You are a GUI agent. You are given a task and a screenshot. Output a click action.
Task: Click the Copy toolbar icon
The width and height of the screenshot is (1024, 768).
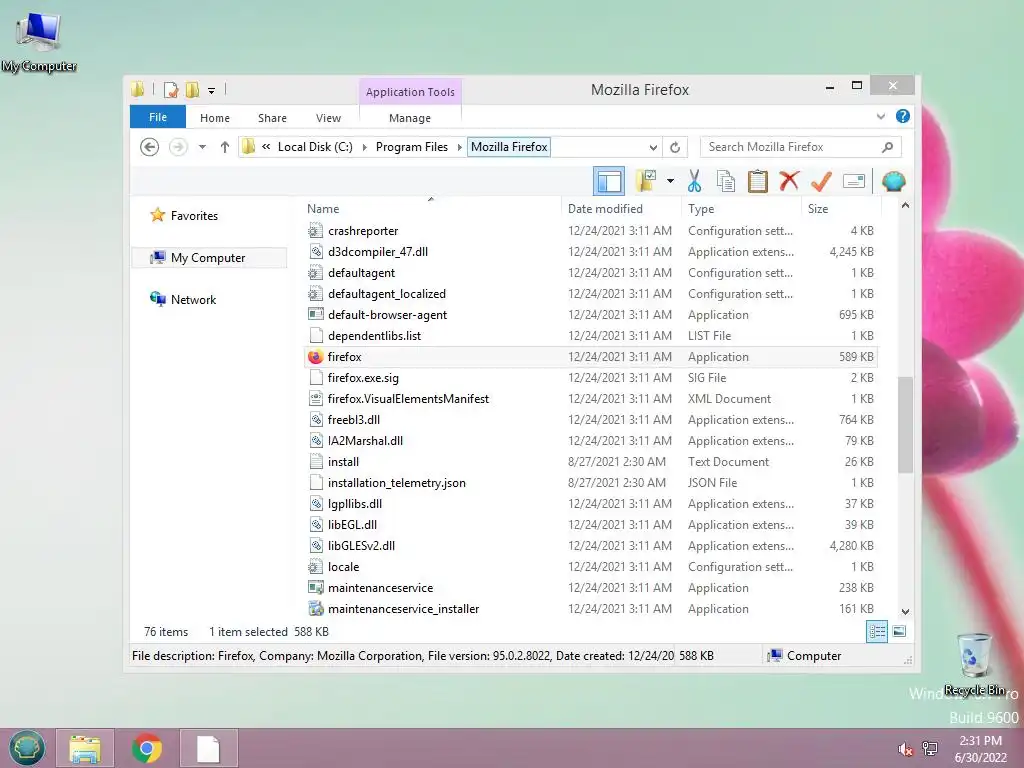click(x=726, y=181)
